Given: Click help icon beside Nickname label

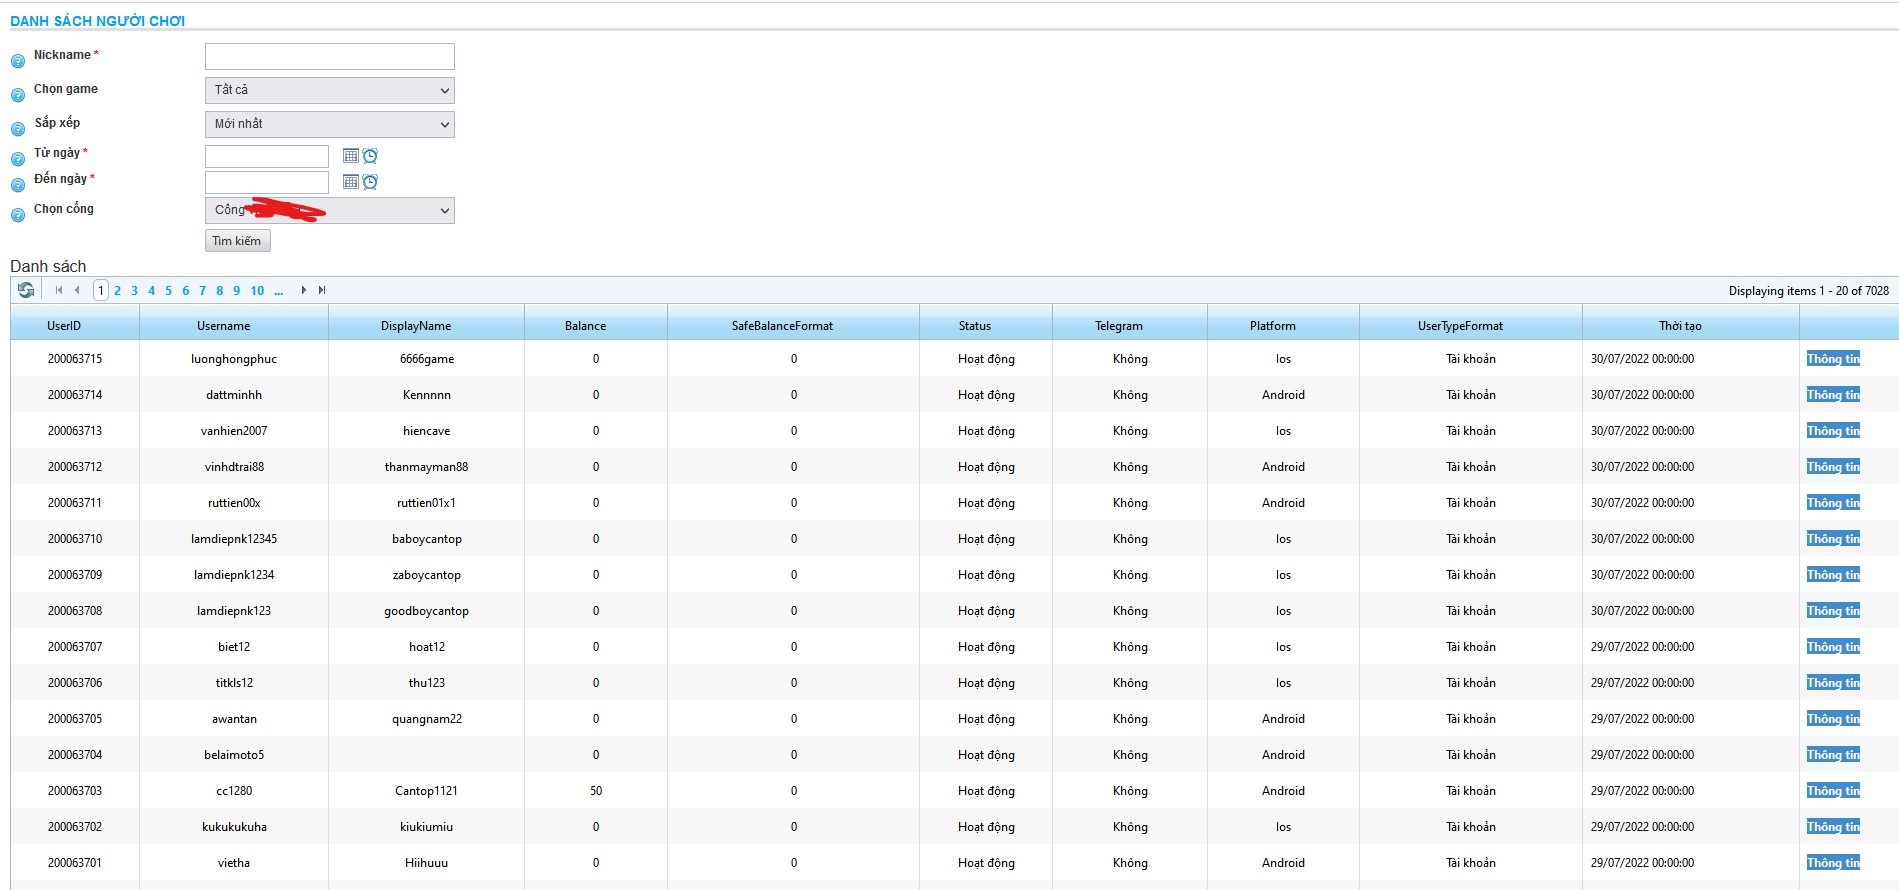Looking at the screenshot, I should pyautogui.click(x=17, y=61).
